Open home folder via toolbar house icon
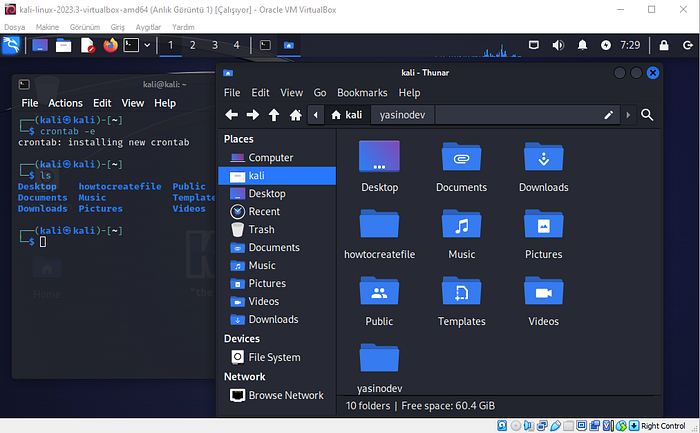 coord(296,115)
